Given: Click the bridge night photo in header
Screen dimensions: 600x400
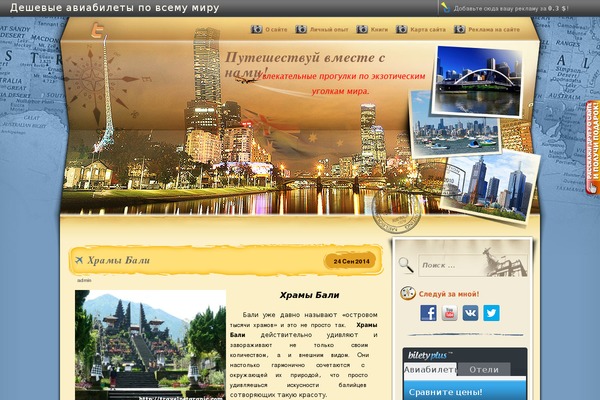Looking at the screenshot, I should 478,80.
